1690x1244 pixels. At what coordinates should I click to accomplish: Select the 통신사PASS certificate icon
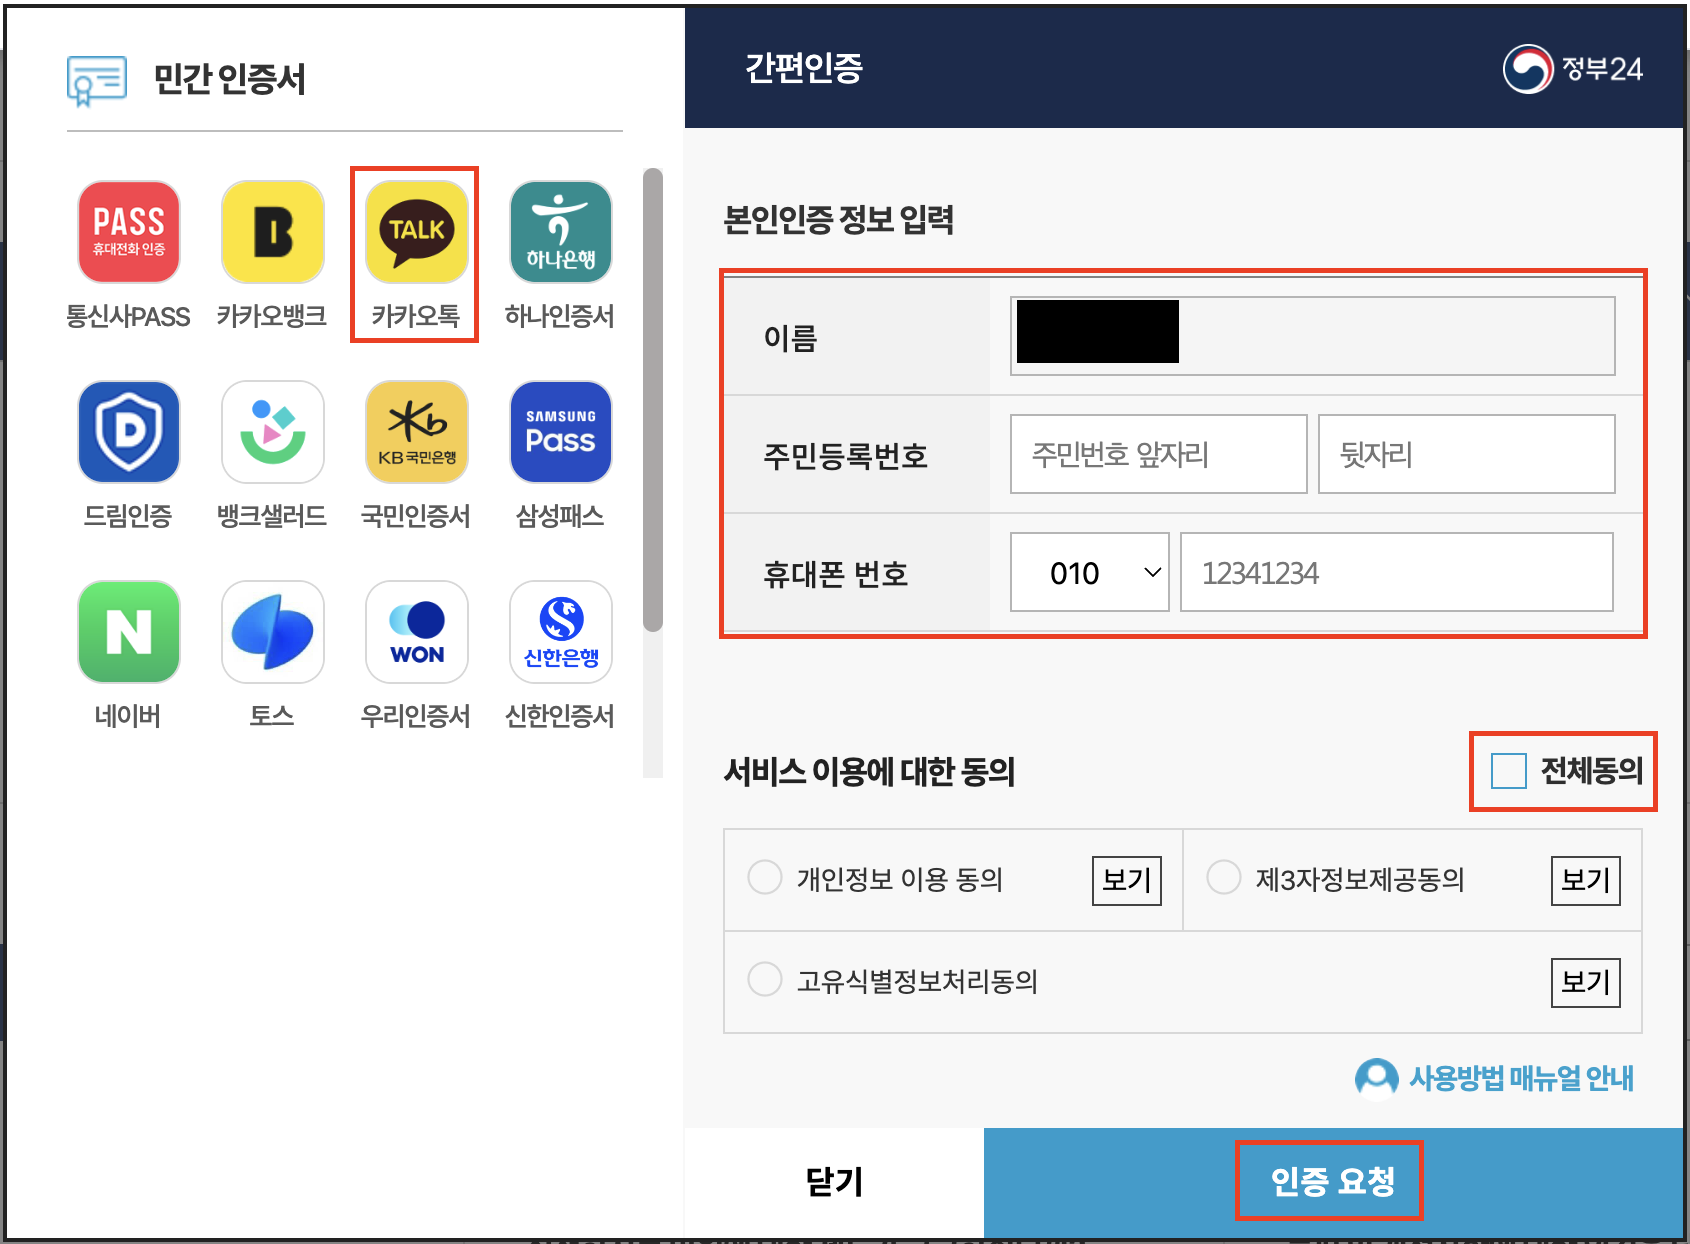pyautogui.click(x=129, y=232)
